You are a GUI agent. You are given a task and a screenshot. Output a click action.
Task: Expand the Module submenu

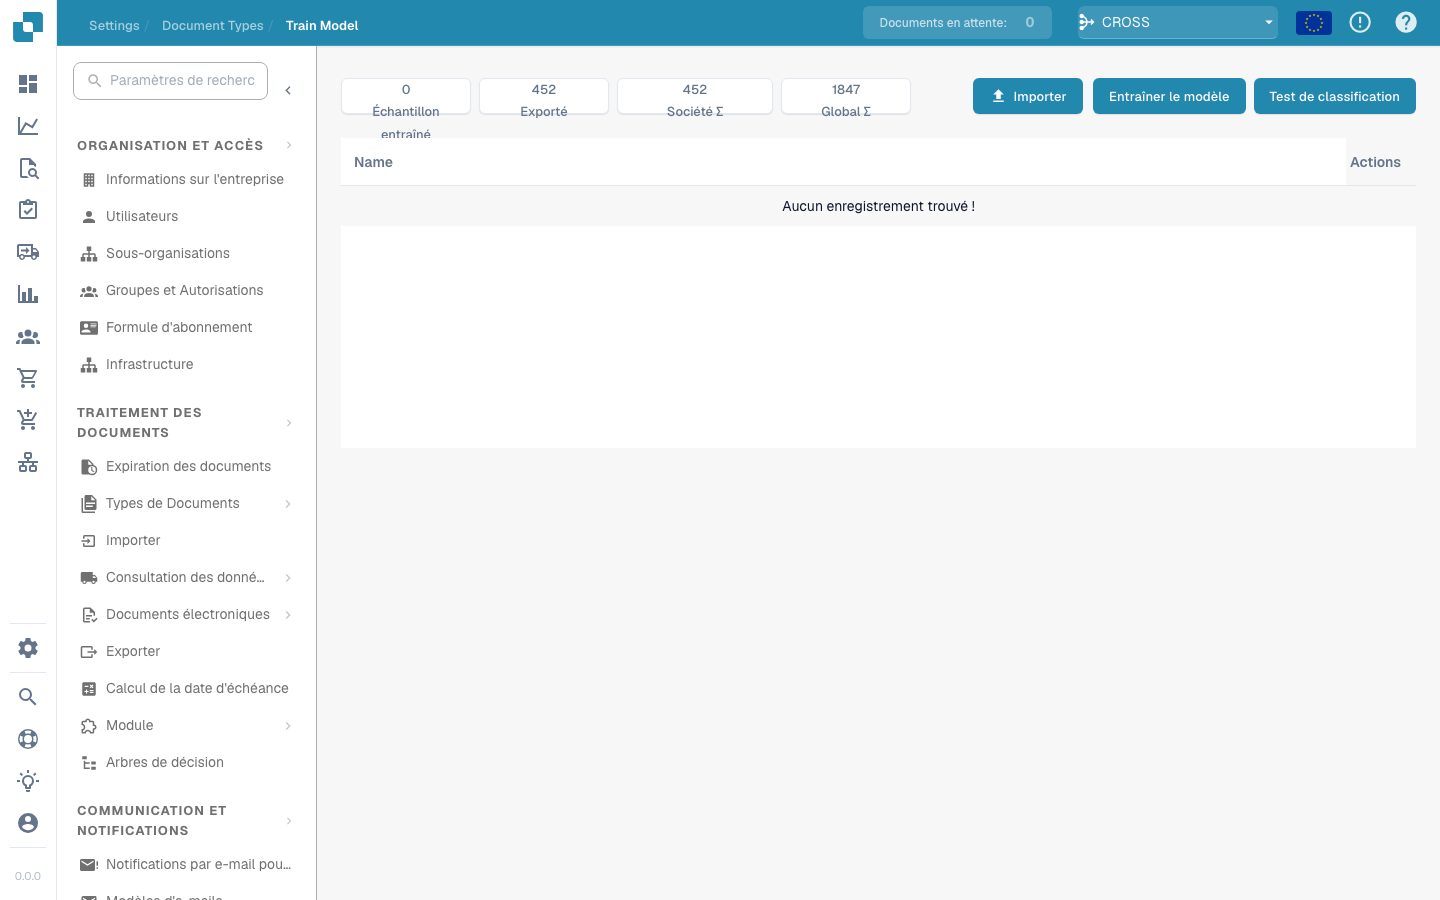coord(288,726)
